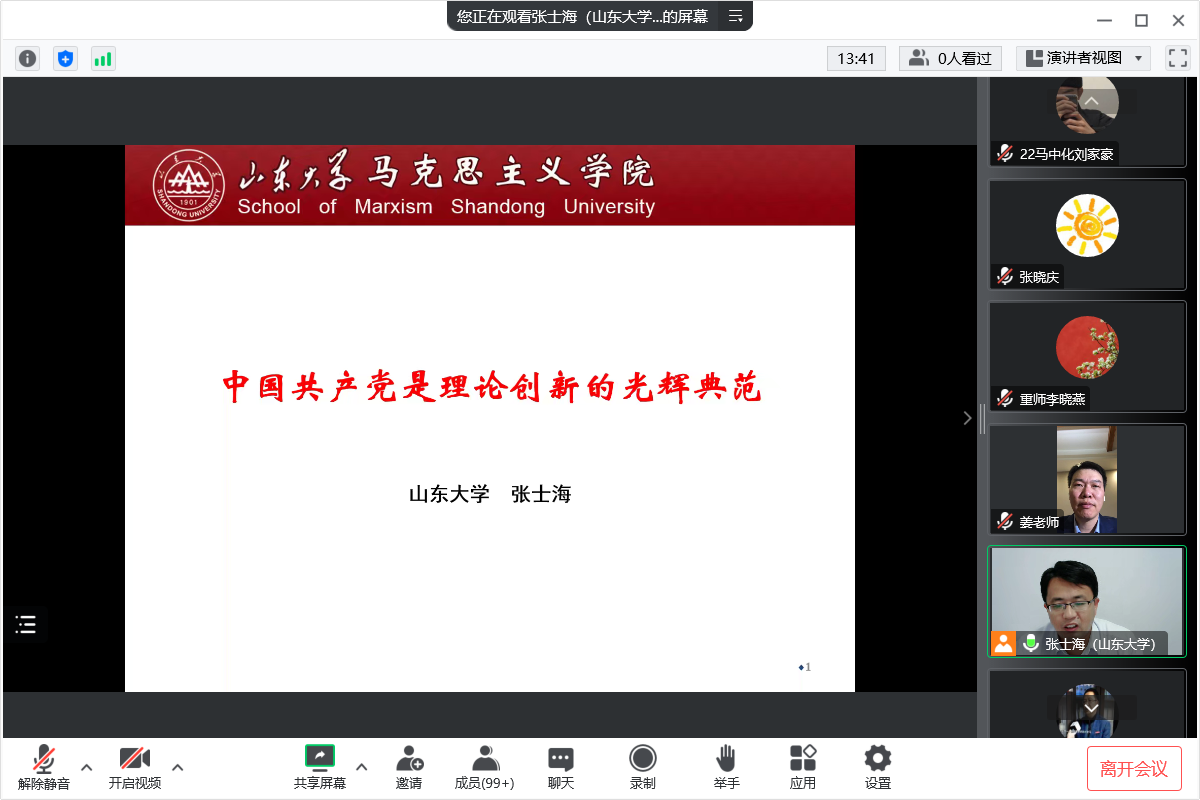Open the members list (99+)
Screen dimensions: 1200x800
[x=485, y=767]
